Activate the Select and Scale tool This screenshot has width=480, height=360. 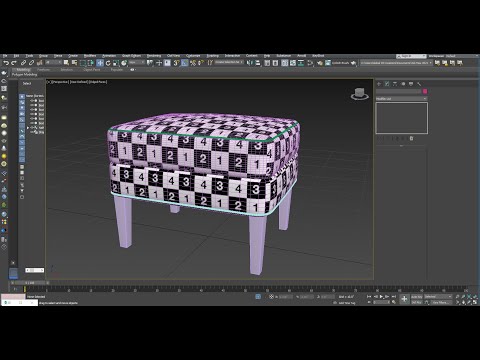[x=116, y=63]
